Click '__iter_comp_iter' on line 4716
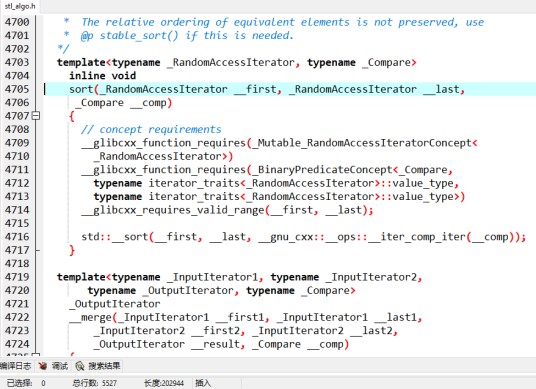The height and width of the screenshot is (389, 536). 417,237
